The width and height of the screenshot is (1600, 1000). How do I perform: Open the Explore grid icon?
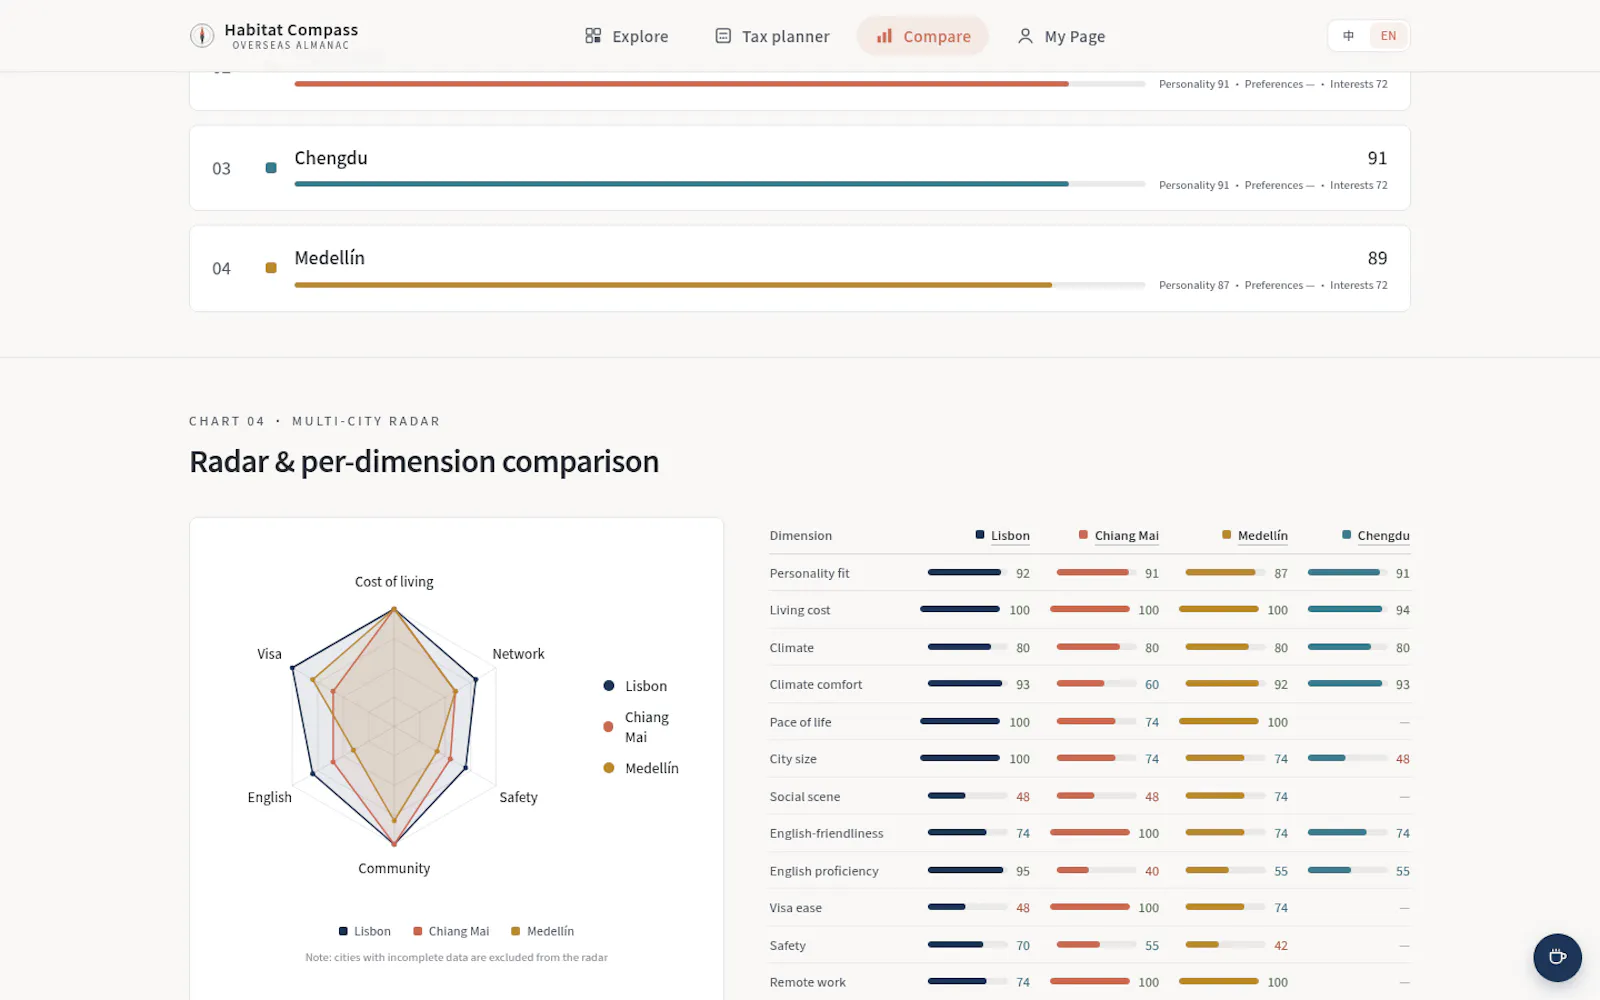(593, 36)
